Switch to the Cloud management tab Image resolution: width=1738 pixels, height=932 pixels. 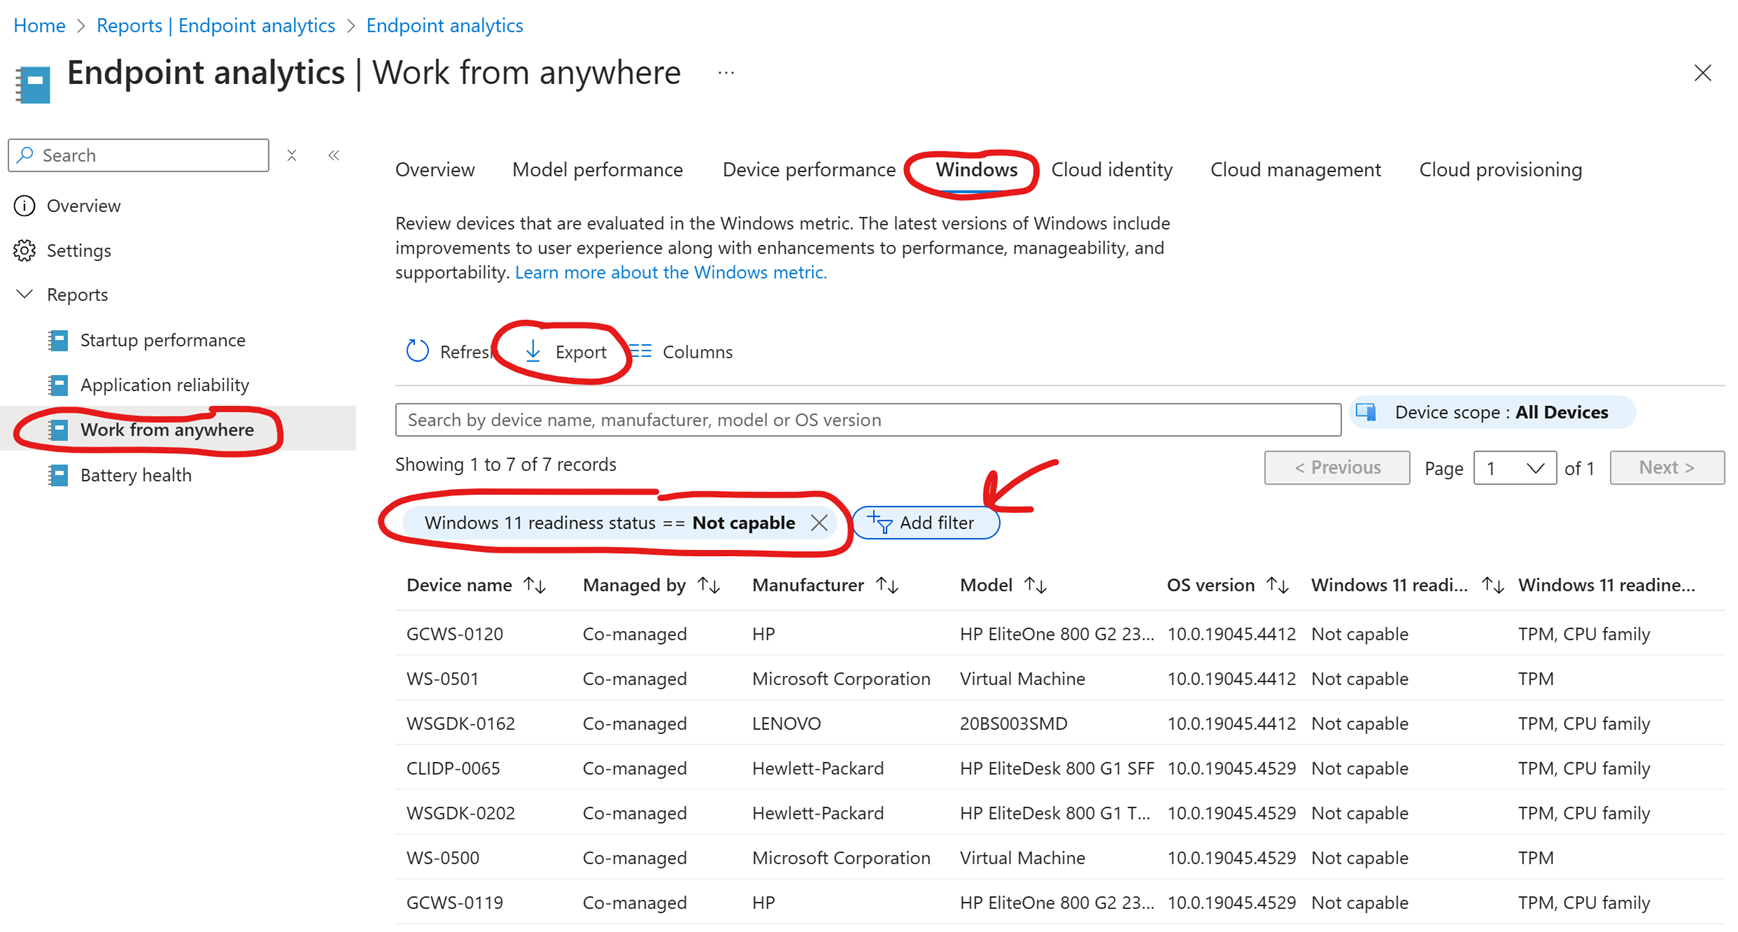(x=1295, y=170)
